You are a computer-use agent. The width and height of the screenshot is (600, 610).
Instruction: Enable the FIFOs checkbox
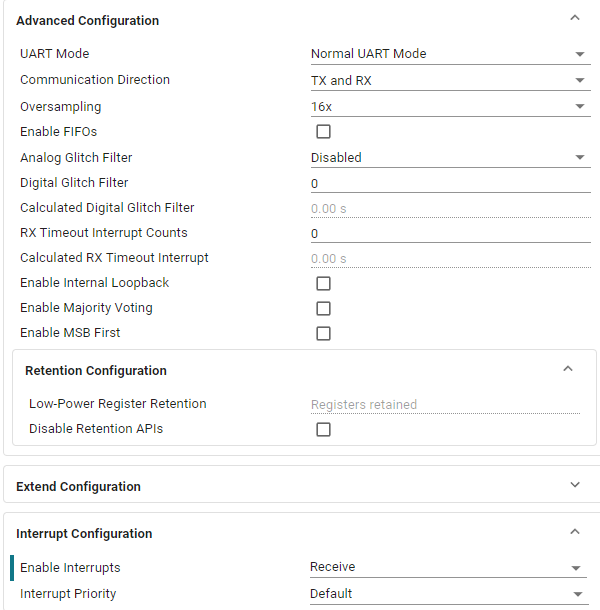pyautogui.click(x=323, y=132)
